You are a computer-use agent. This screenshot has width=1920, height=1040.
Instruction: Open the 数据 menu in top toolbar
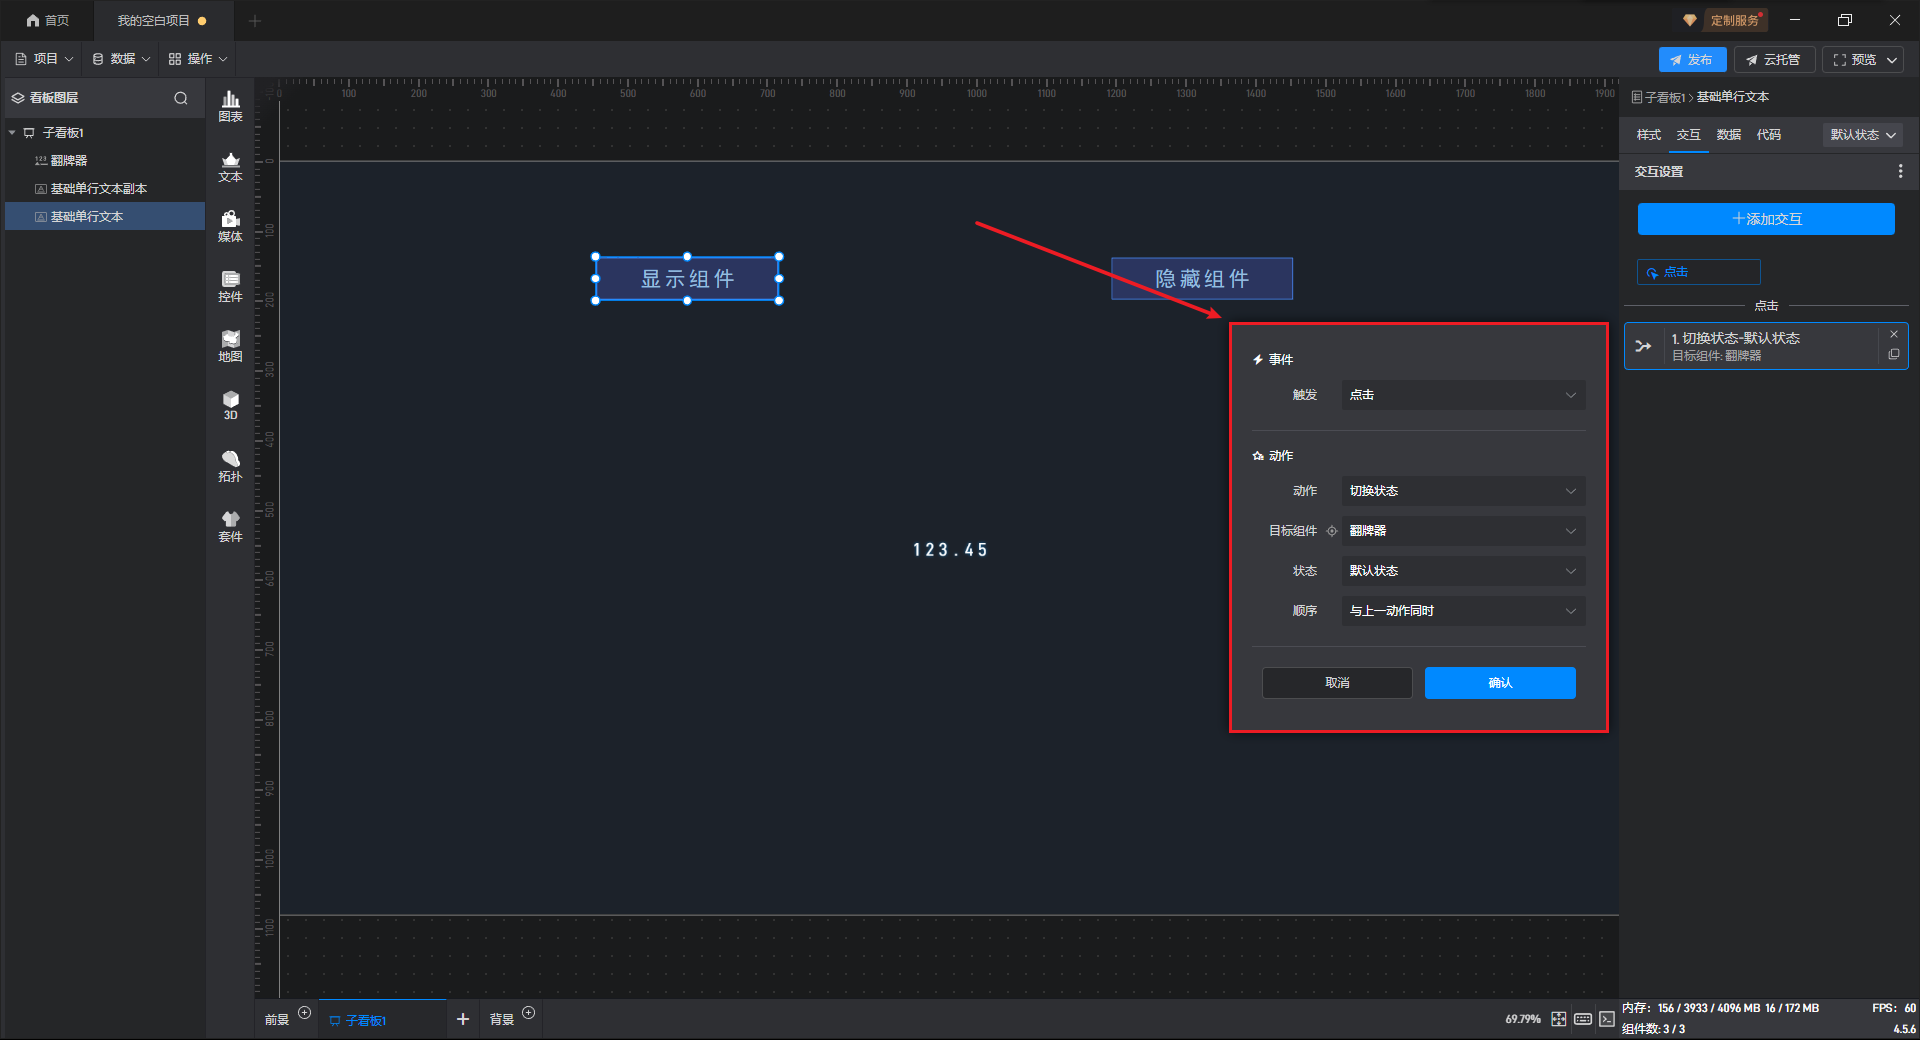[x=121, y=59]
